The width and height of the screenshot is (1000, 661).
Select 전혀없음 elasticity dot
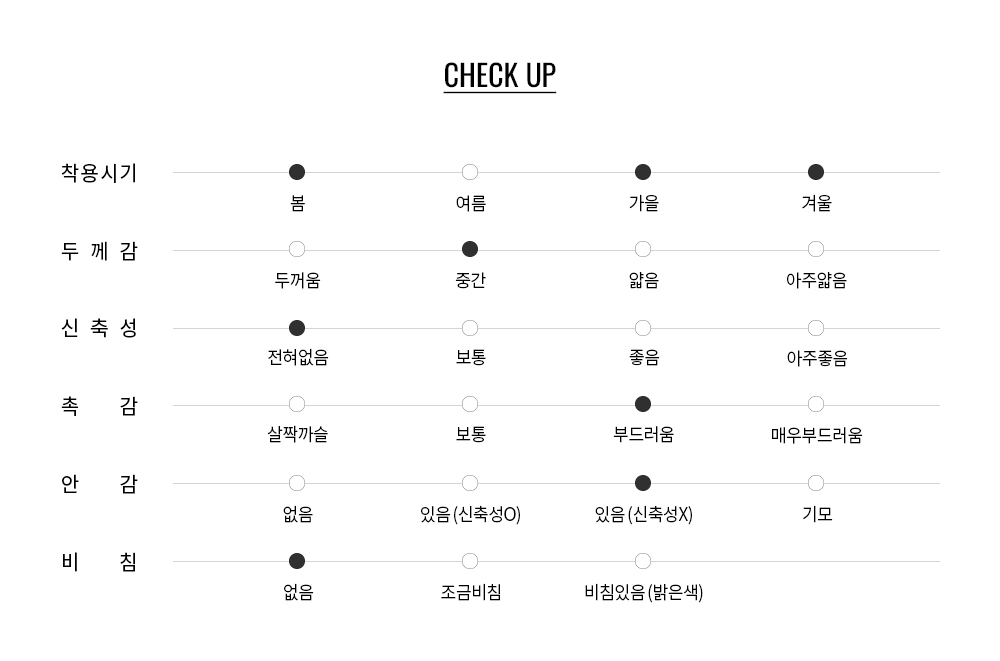(297, 328)
